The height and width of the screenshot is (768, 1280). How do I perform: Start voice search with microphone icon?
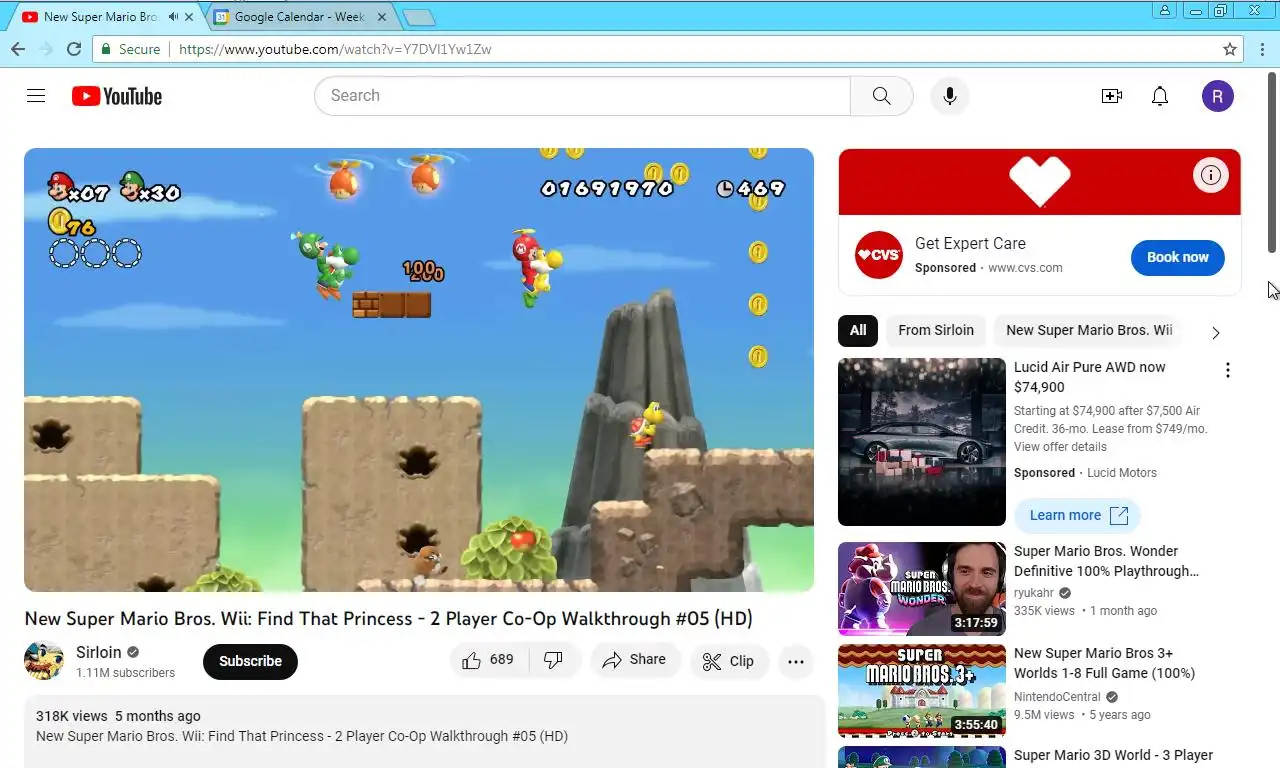point(950,96)
